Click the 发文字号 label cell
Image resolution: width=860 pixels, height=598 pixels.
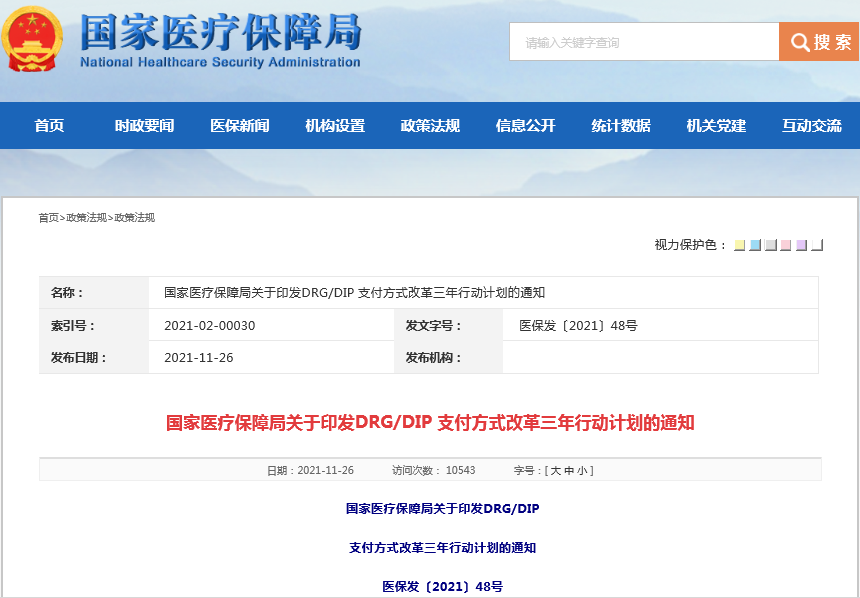(x=448, y=325)
